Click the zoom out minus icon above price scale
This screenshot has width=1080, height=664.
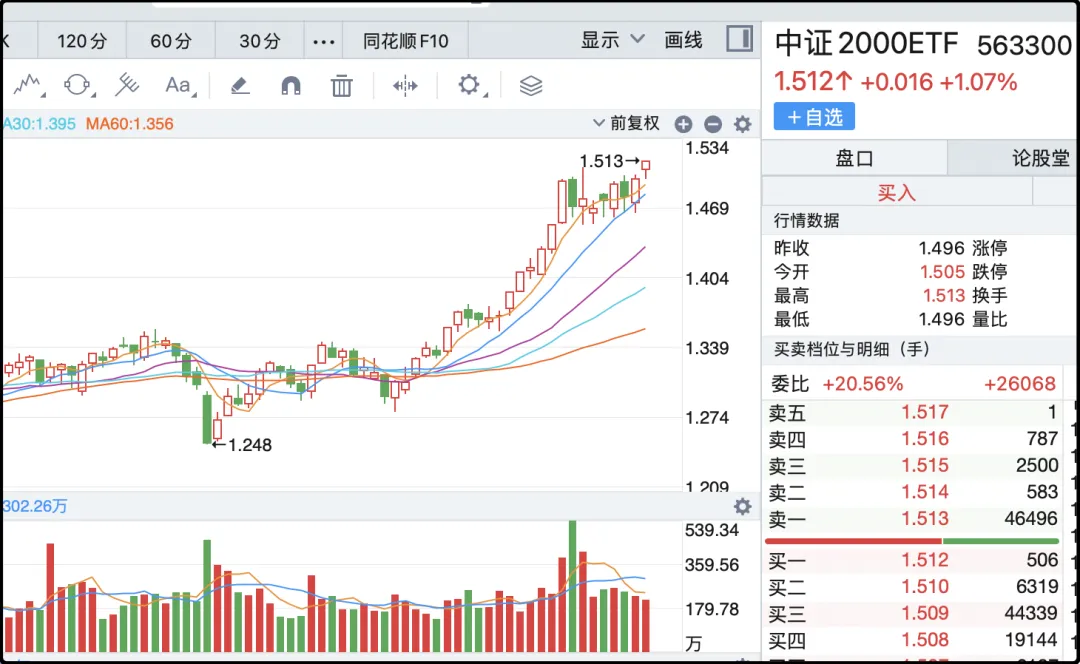coord(713,124)
